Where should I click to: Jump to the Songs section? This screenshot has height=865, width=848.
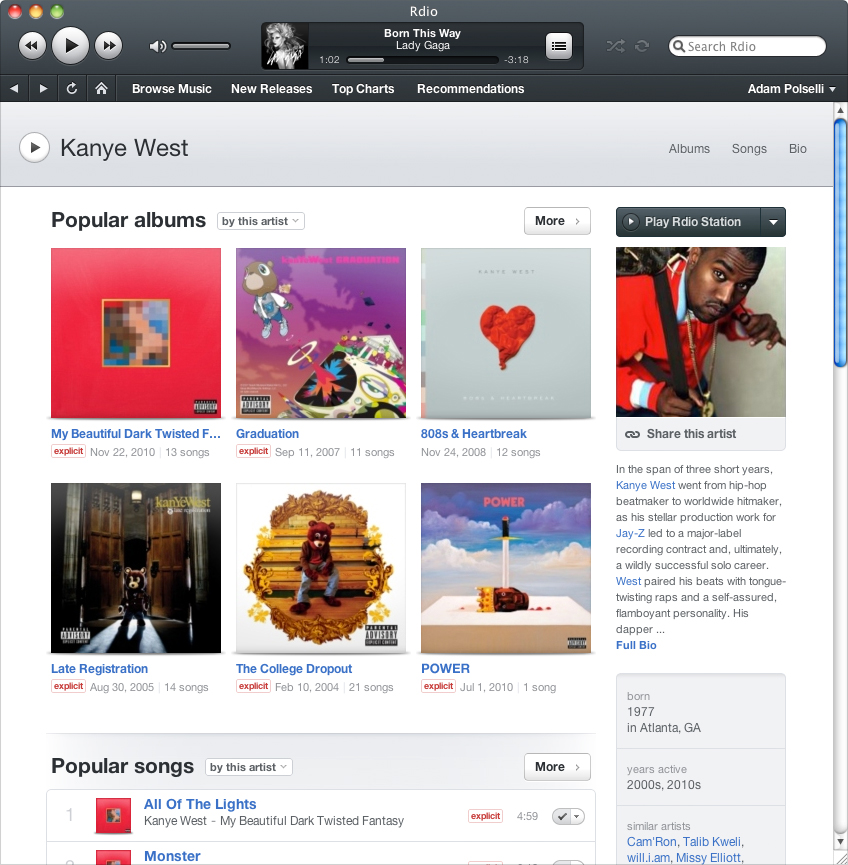(749, 148)
